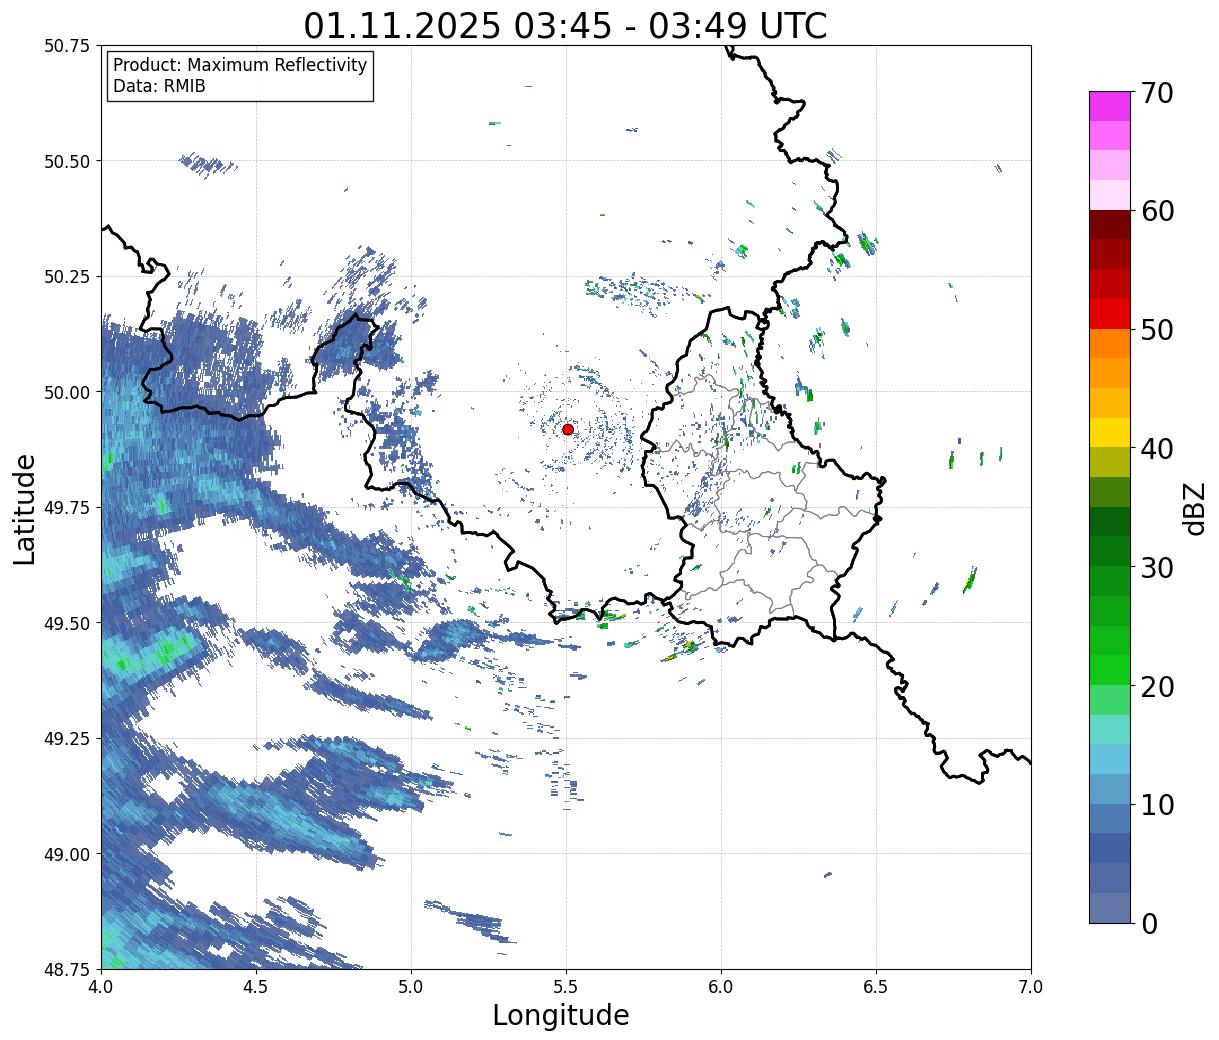The image size is (1219, 1040).
Task: Click the colorbar tick label 40
Action: pos(1156,448)
